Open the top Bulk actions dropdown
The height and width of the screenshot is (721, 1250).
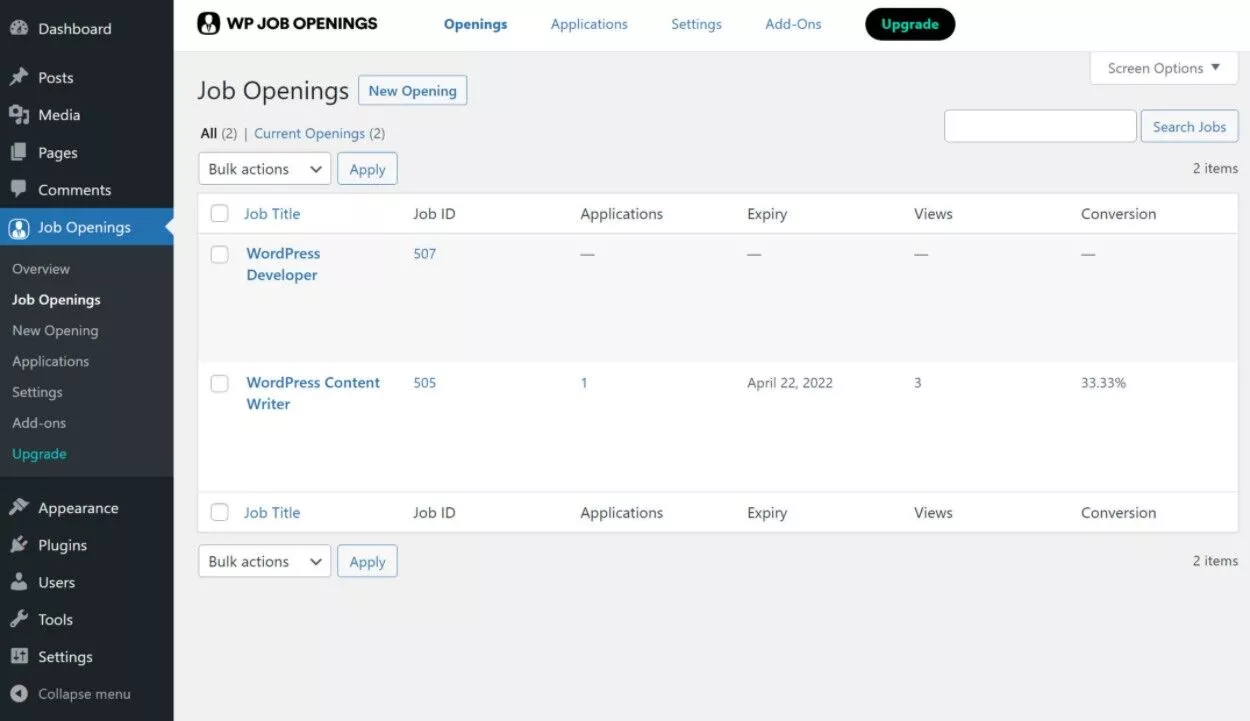click(x=265, y=169)
